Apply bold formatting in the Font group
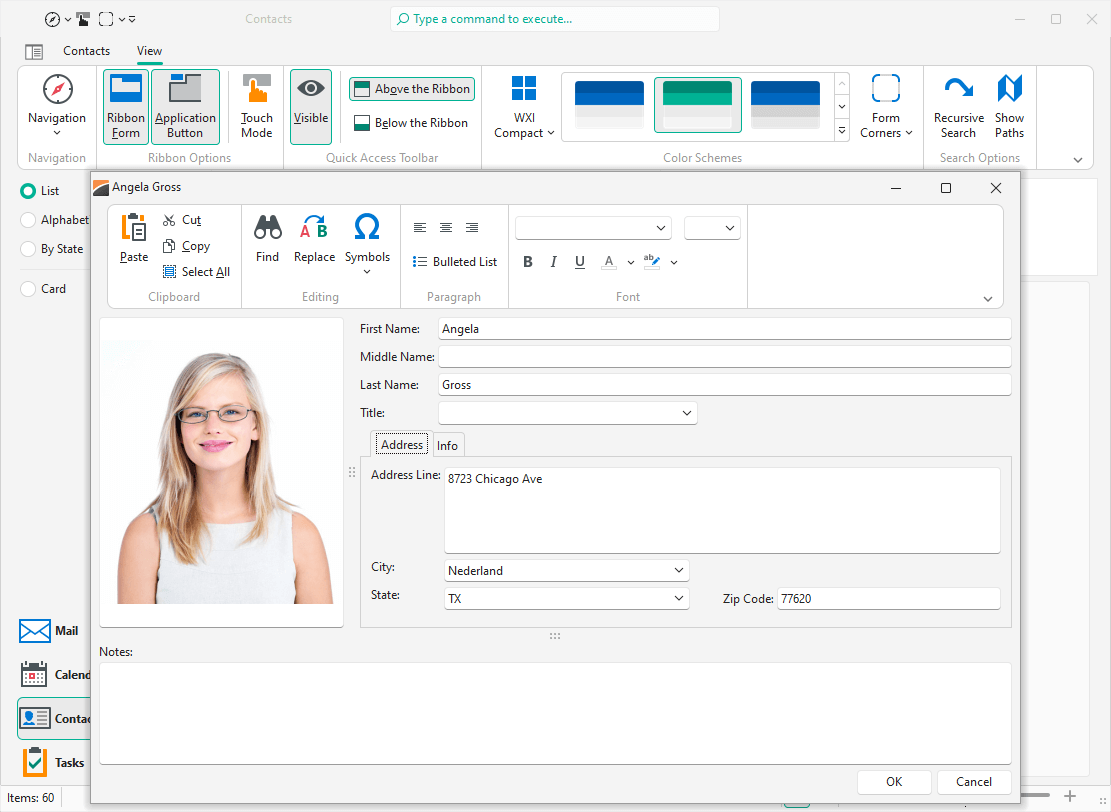This screenshot has height=812, width=1111. (x=528, y=261)
